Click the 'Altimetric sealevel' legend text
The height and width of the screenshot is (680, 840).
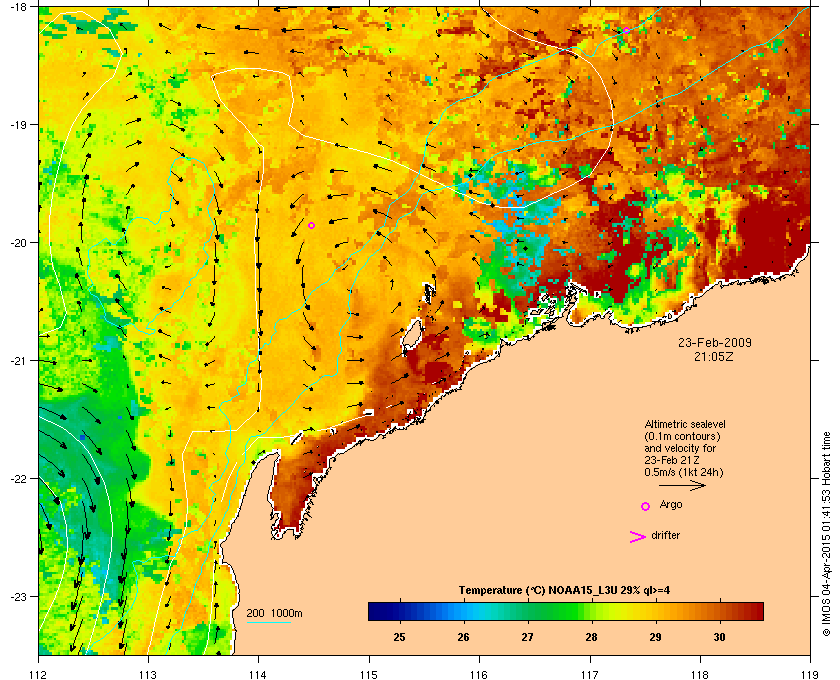[x=685, y=424]
